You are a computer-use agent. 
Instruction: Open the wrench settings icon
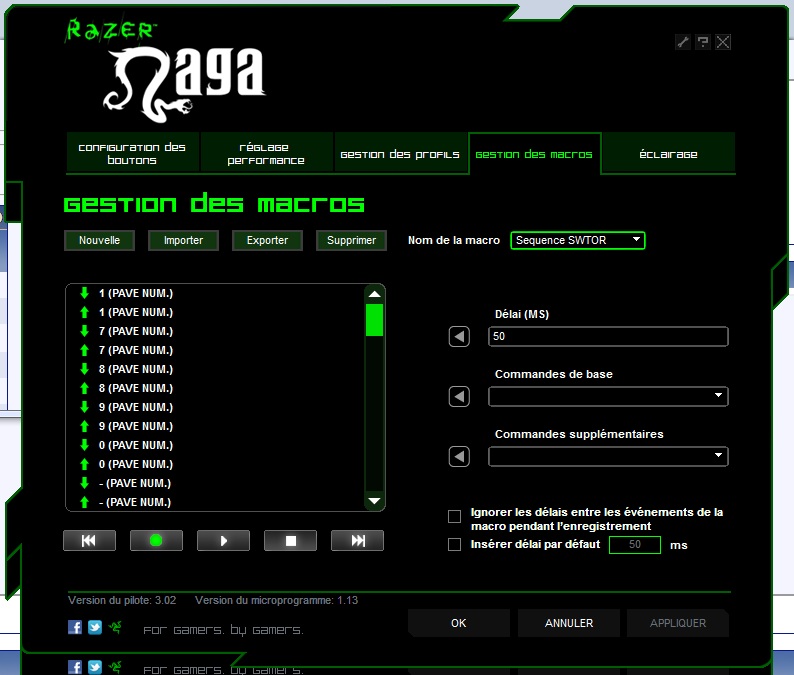pos(683,42)
